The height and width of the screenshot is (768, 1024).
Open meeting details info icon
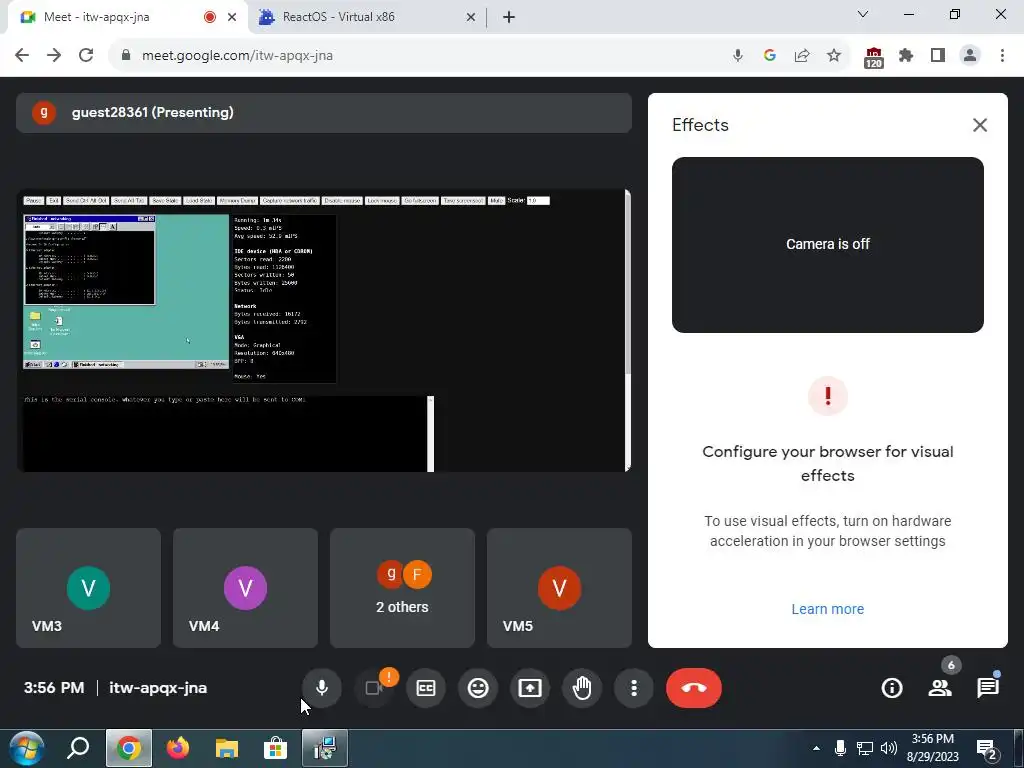tap(891, 688)
